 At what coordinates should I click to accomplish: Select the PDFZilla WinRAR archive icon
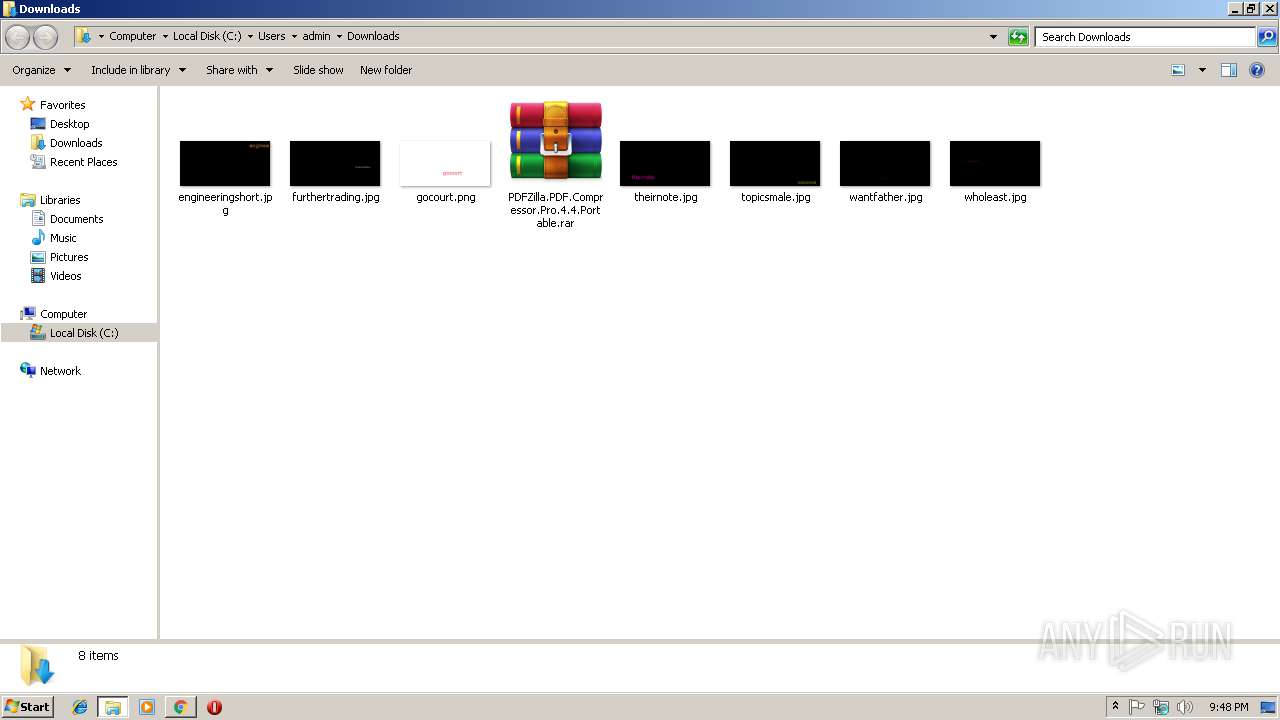click(555, 141)
